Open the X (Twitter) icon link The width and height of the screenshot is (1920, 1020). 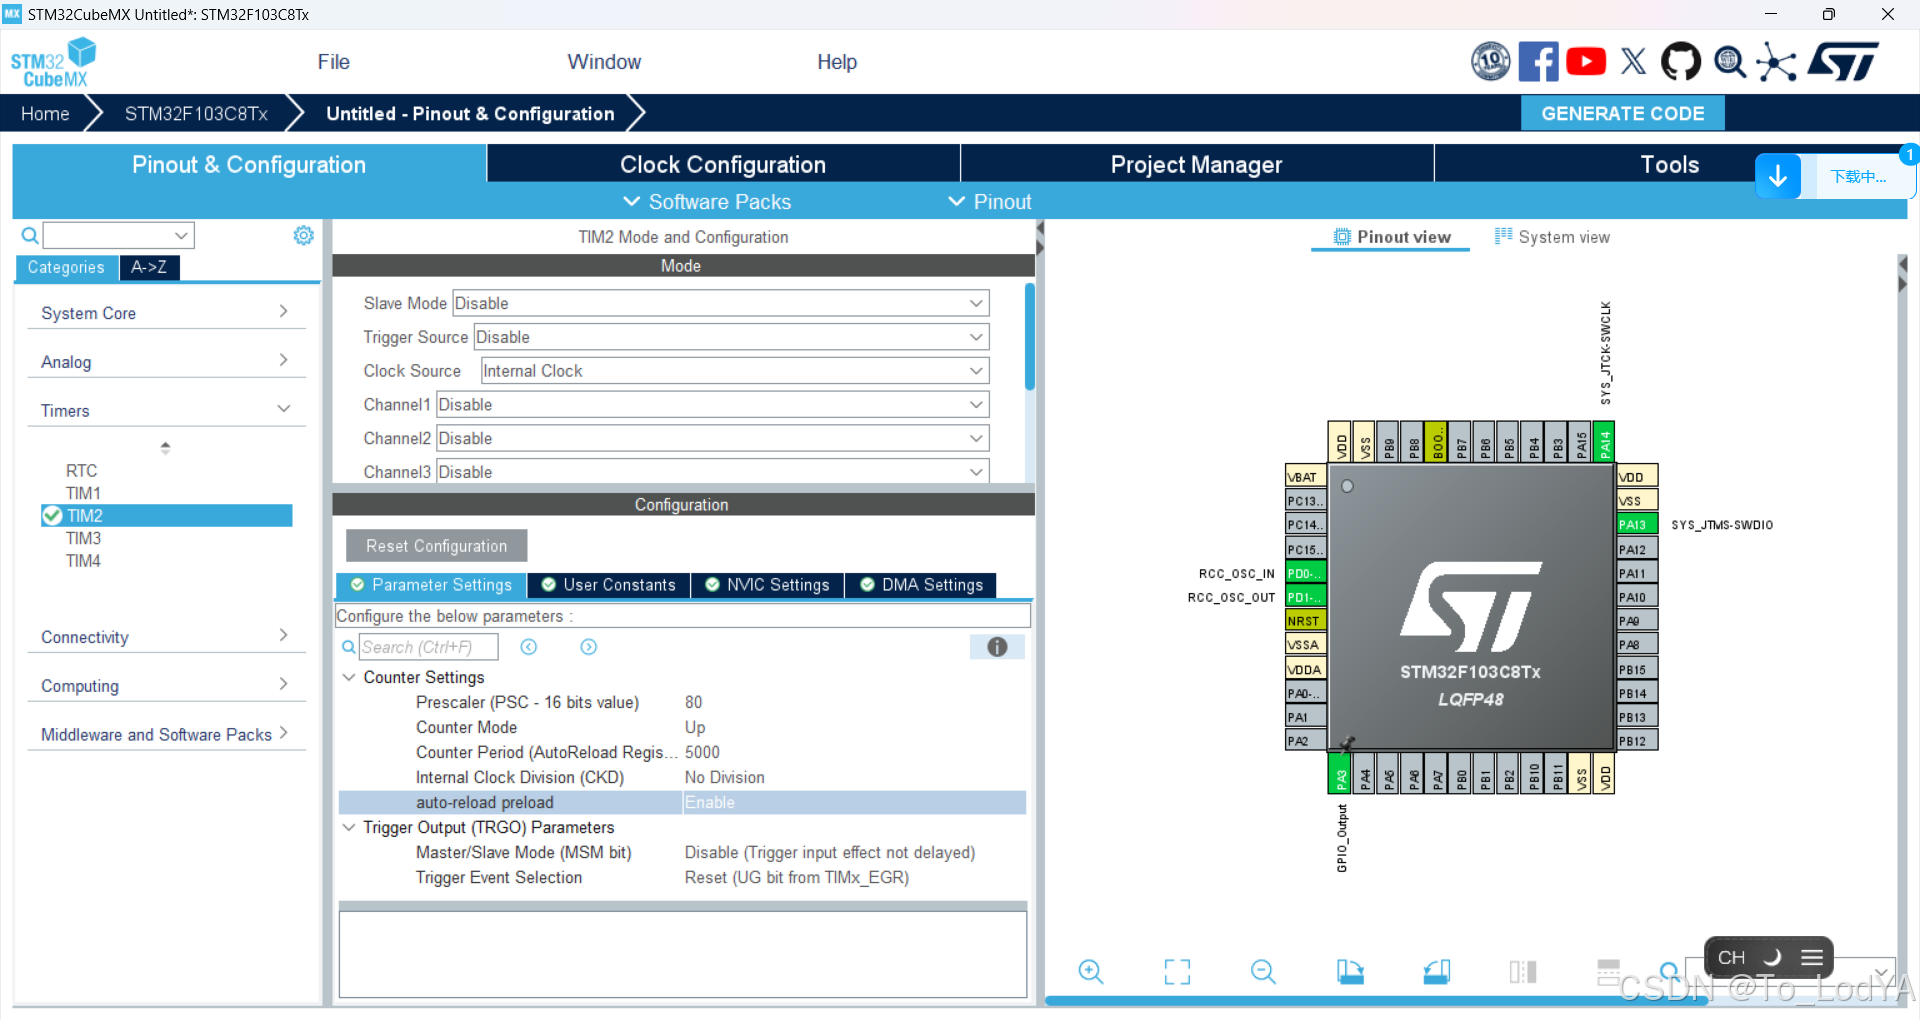pos(1633,61)
